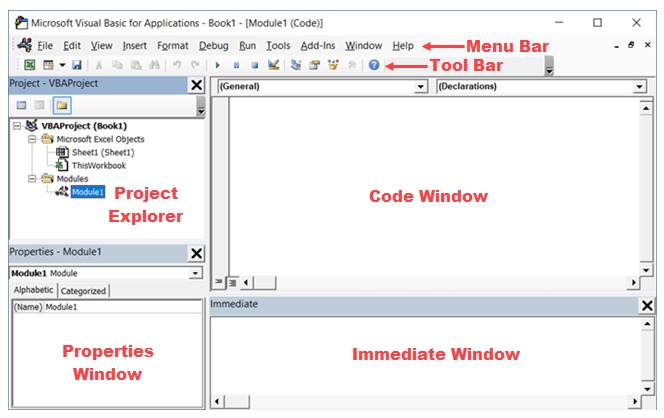Open the File menu
This screenshot has width=664, height=418.
tap(45, 46)
